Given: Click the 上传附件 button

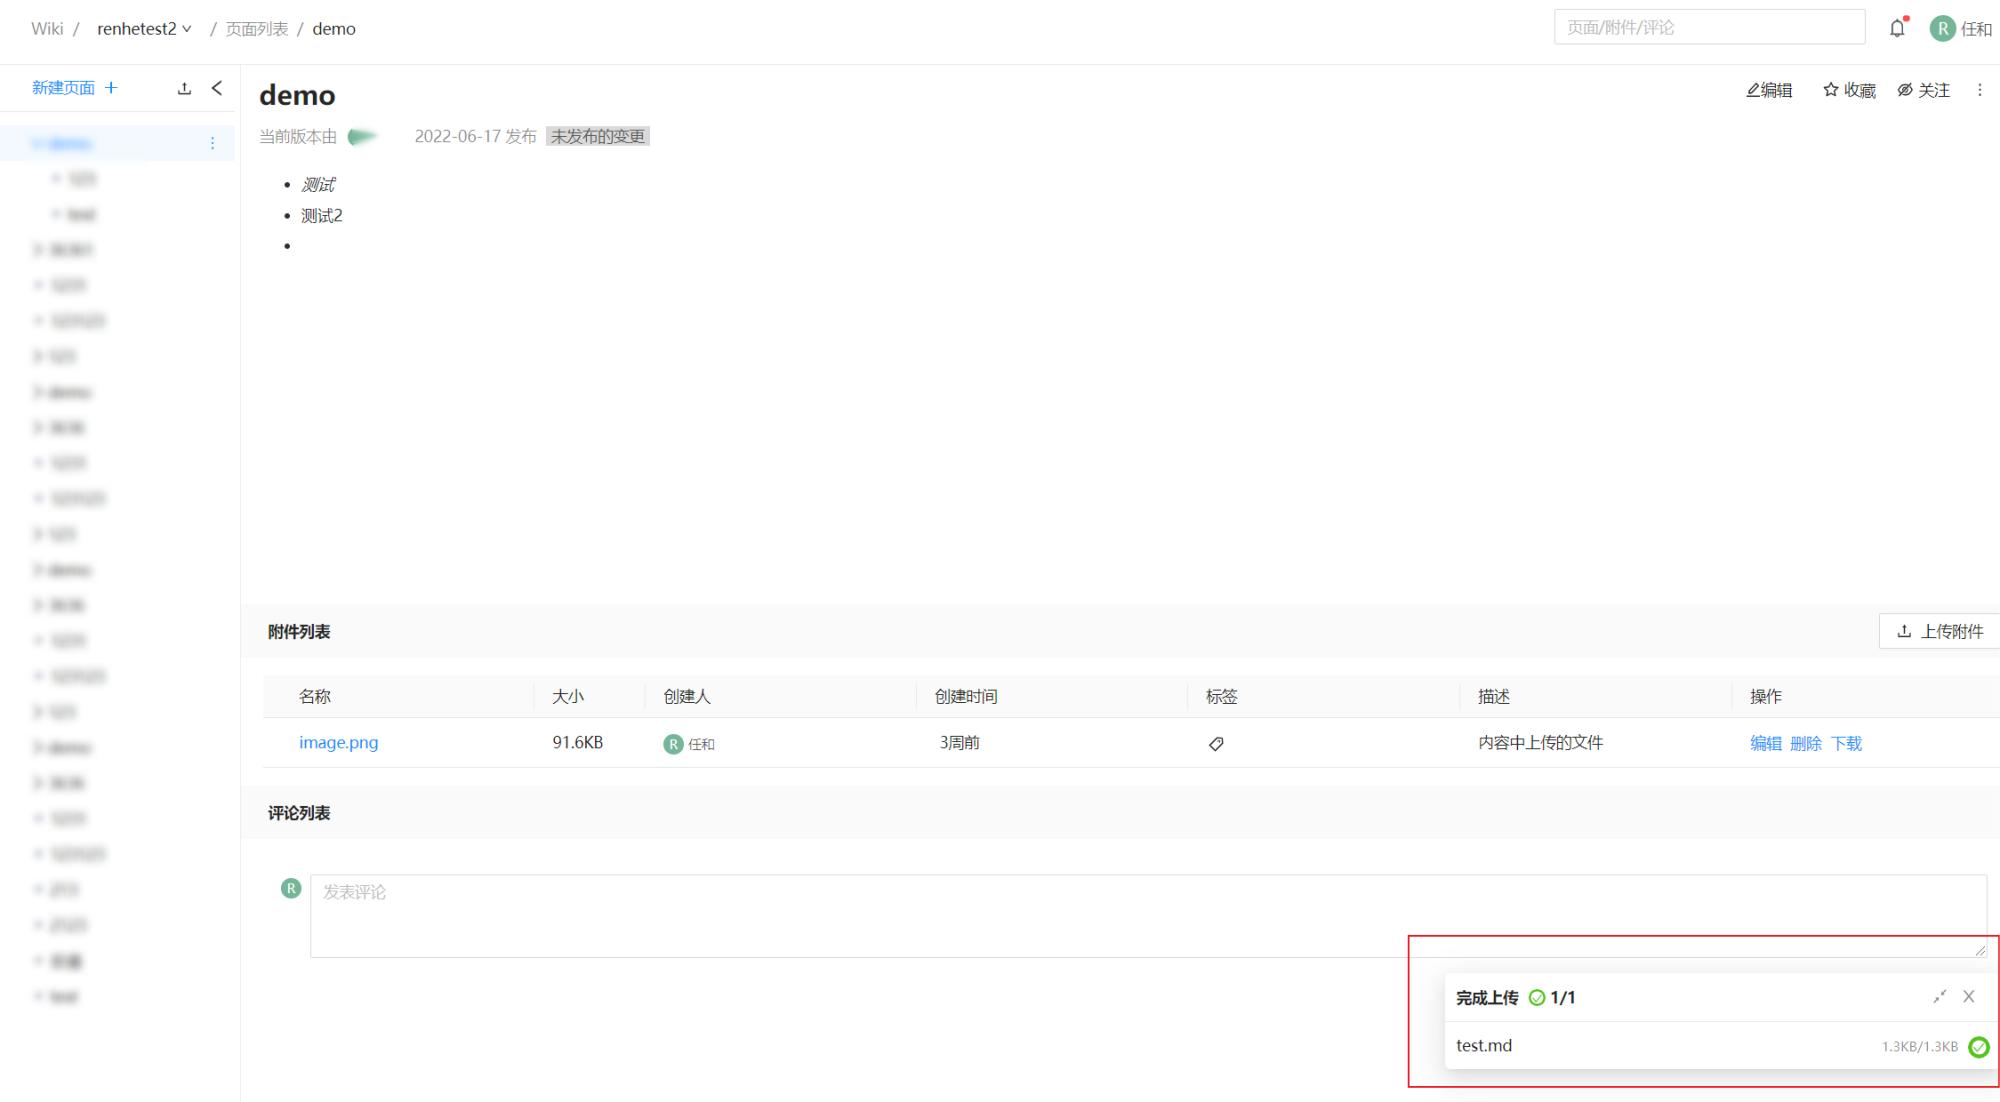Looking at the screenshot, I should click(x=1940, y=631).
